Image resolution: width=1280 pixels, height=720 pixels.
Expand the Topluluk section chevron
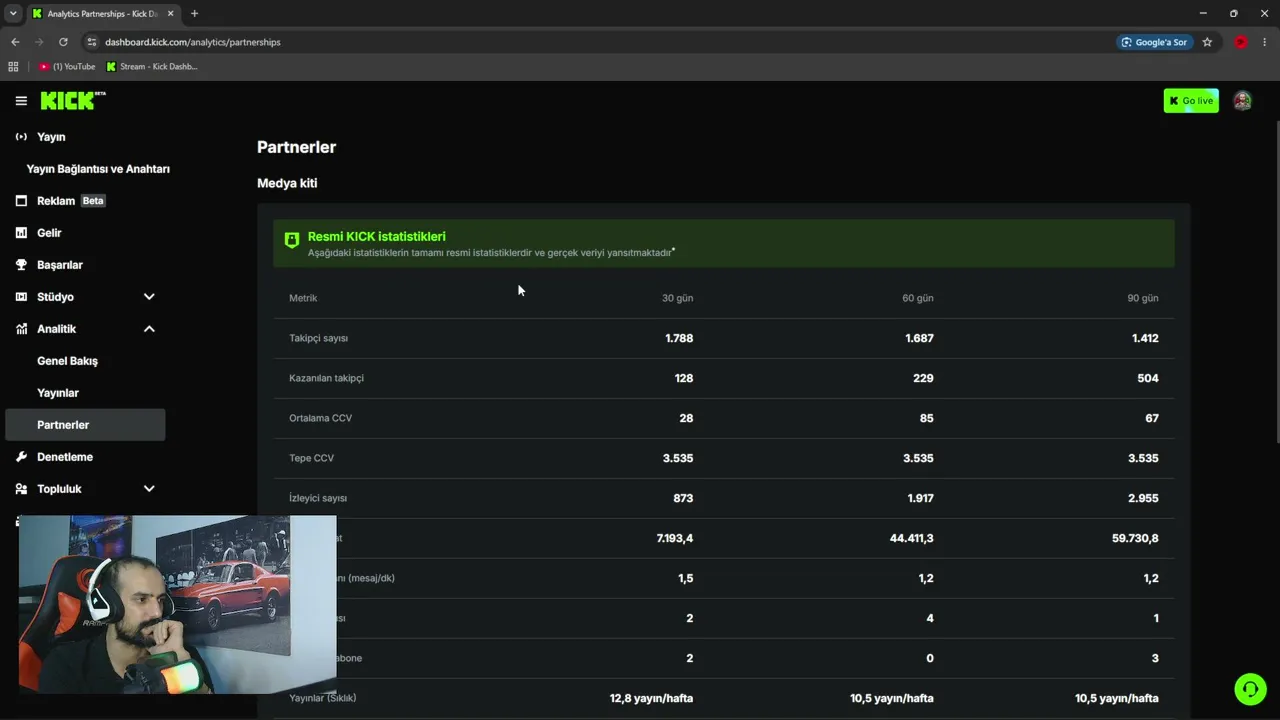click(x=149, y=489)
